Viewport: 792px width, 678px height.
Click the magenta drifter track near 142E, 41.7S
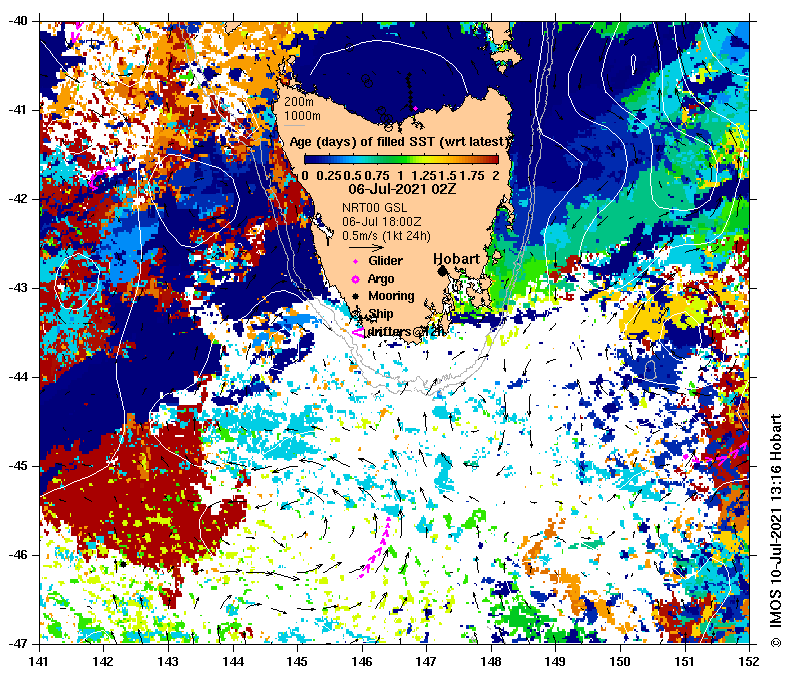pos(102,176)
